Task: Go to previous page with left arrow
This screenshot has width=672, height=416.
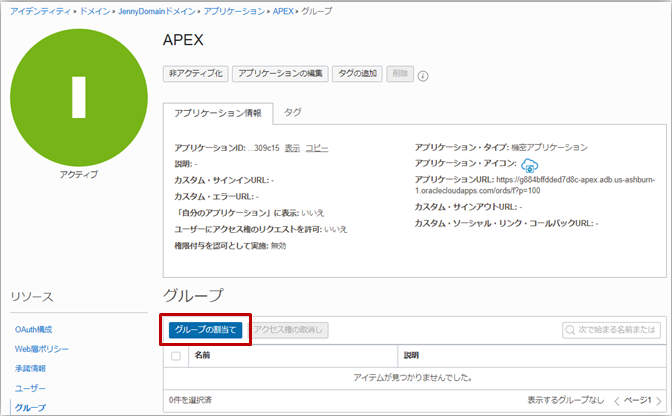Action: [617, 400]
